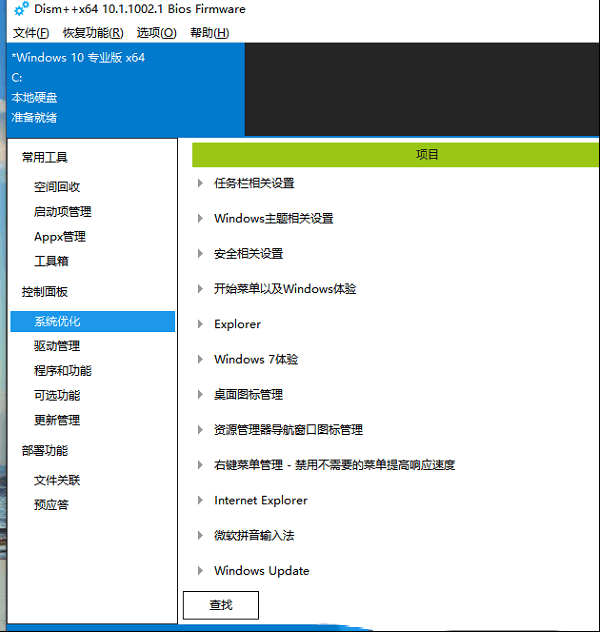Open 空间回收 in the sidebar
The width and height of the screenshot is (600, 632).
coord(57,187)
